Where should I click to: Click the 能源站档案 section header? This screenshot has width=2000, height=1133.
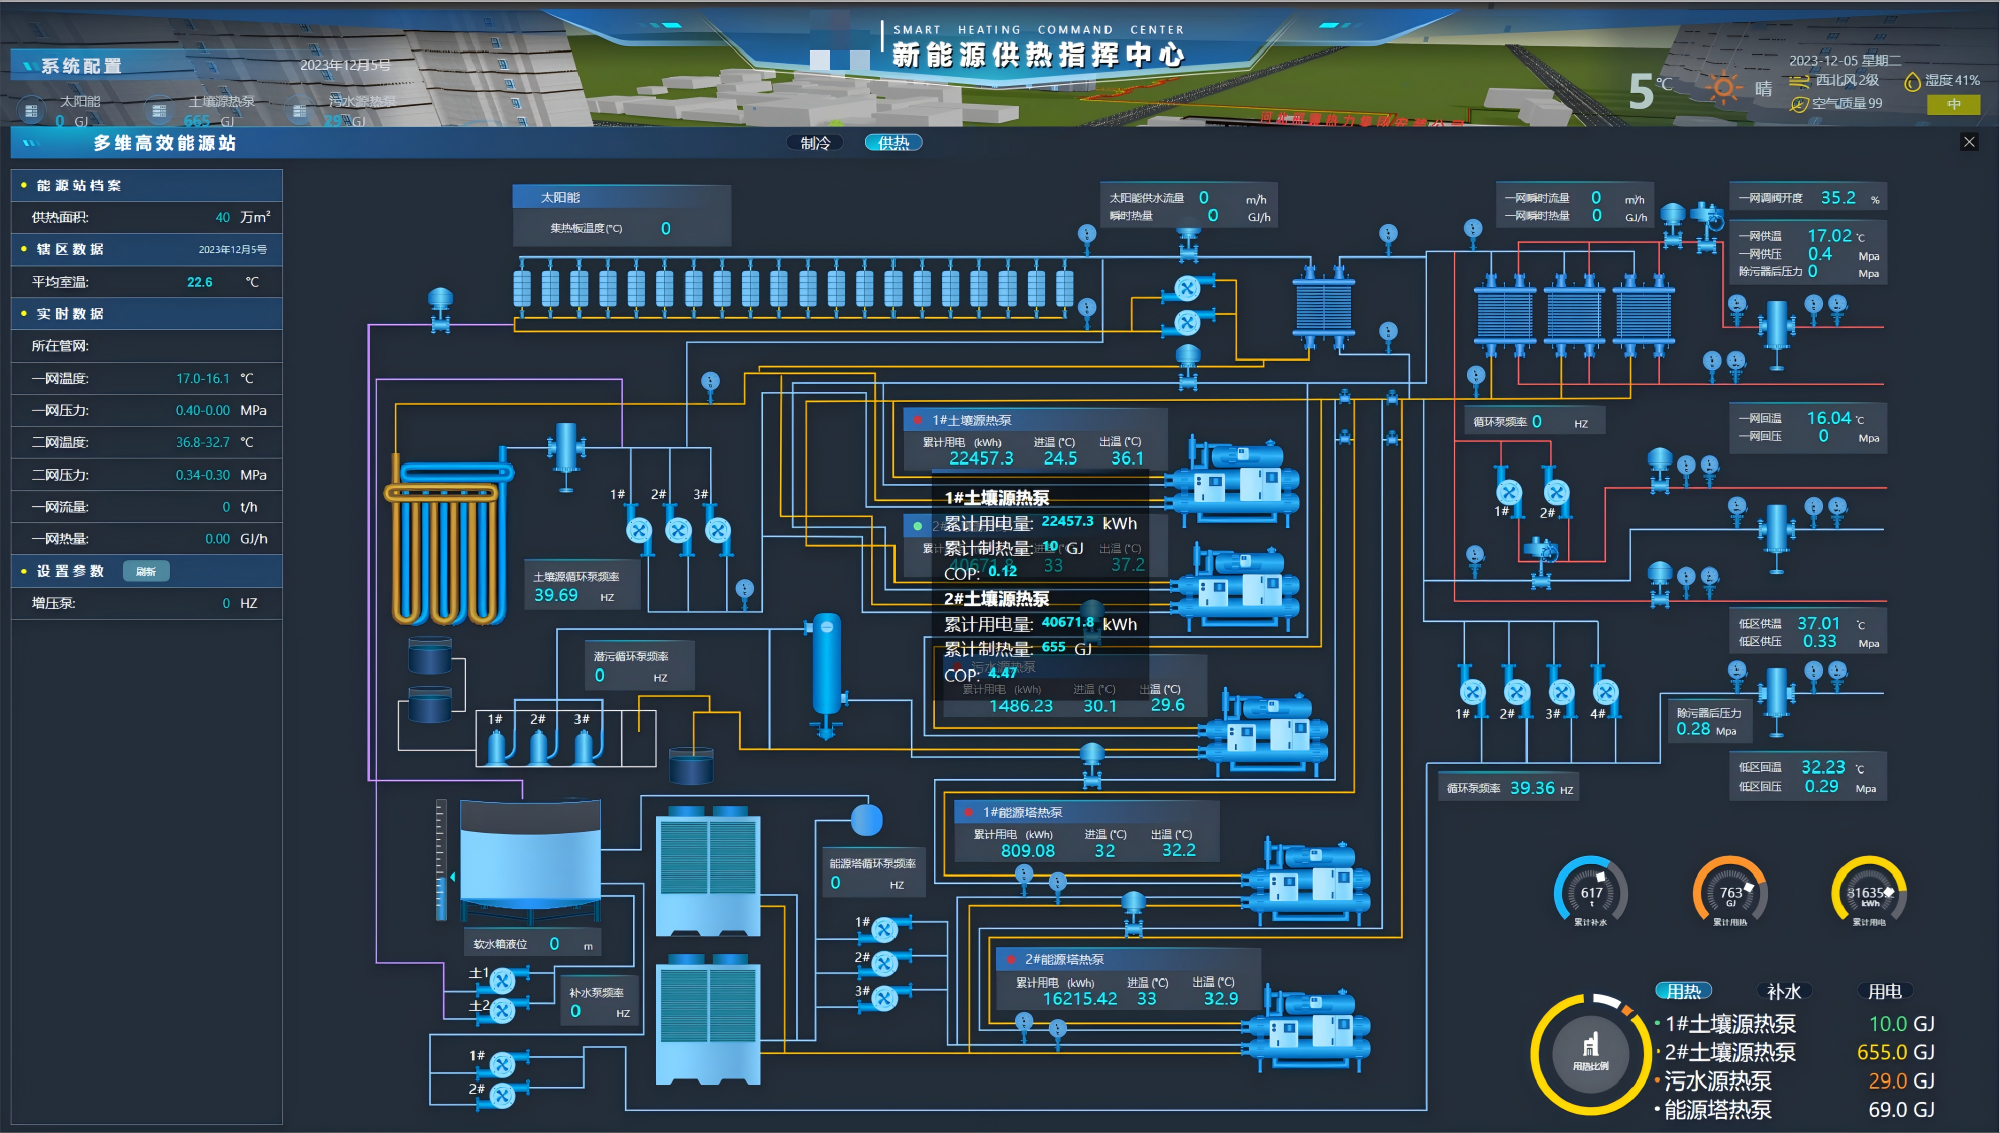[147, 185]
